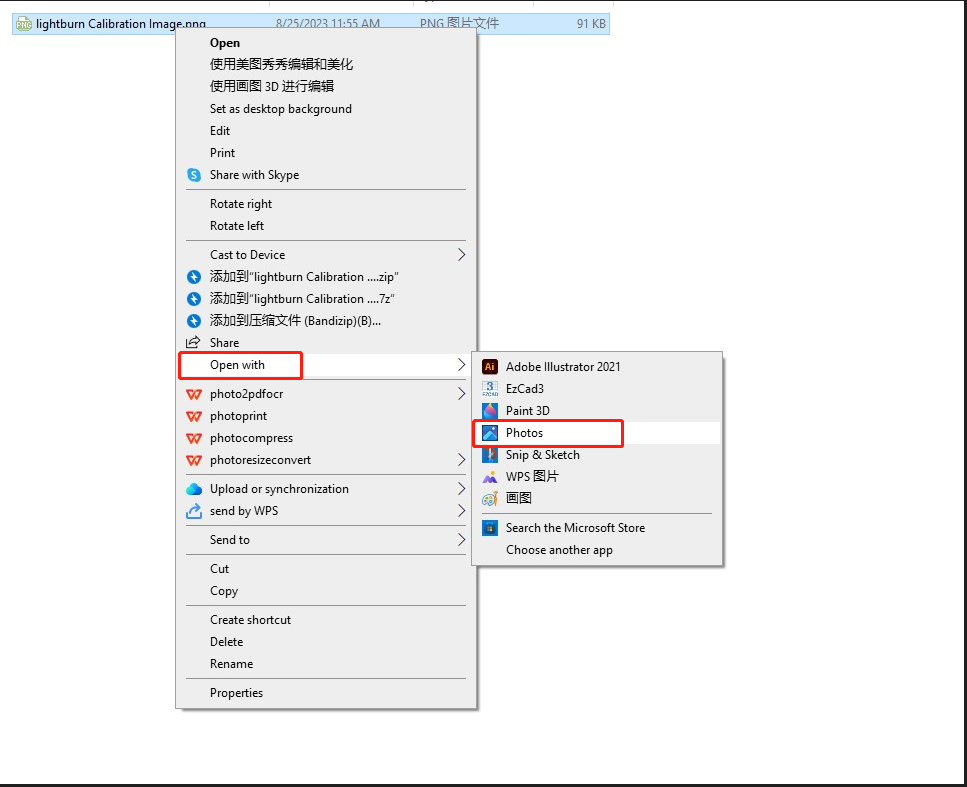Click the 8/25/2023 11:55 AM date cell
This screenshot has height=787, width=967.
pos(327,24)
